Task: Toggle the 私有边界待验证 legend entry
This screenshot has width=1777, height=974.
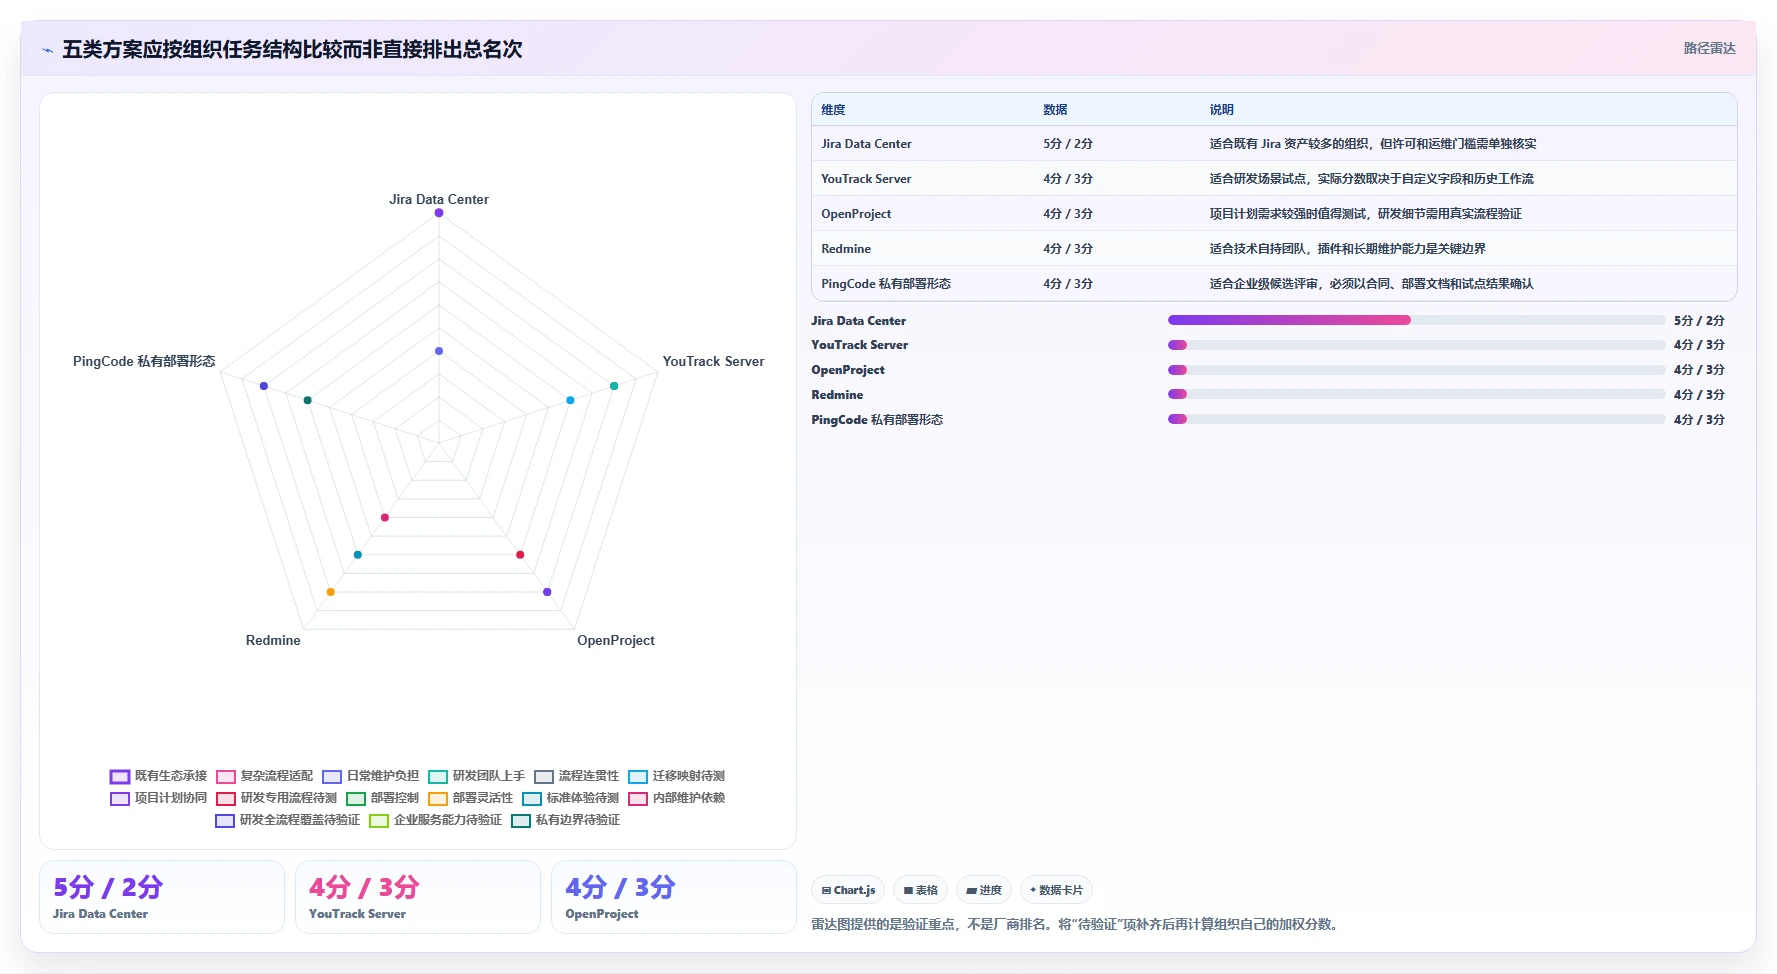Action: tap(565, 820)
